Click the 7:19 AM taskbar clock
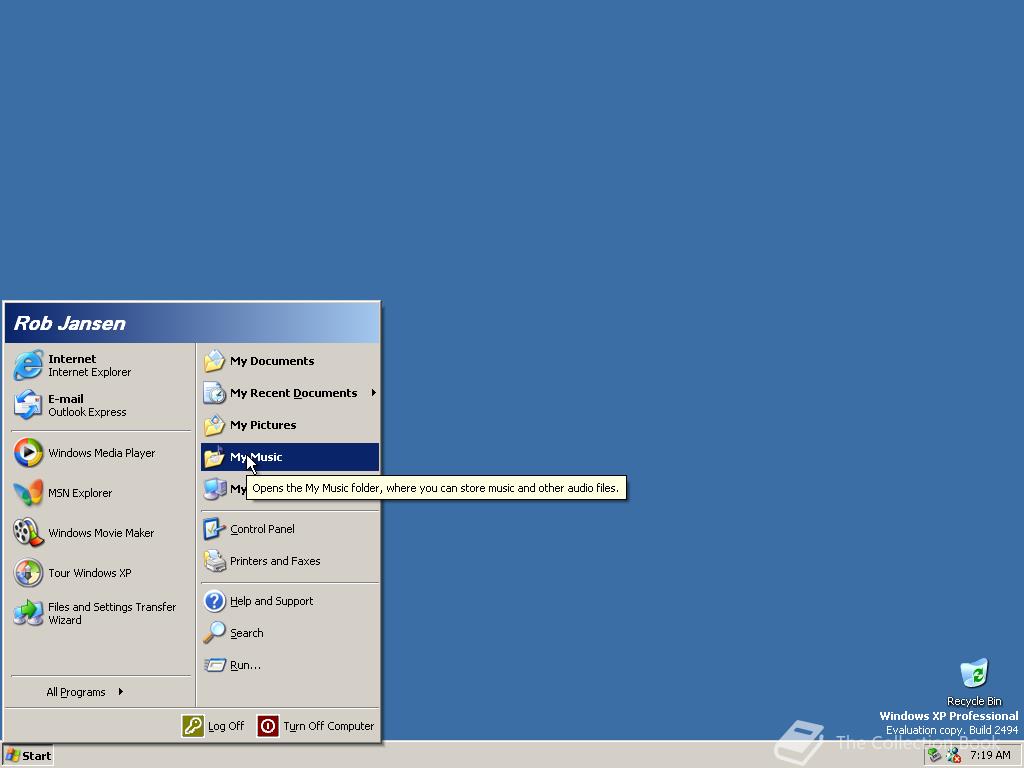 (x=990, y=756)
